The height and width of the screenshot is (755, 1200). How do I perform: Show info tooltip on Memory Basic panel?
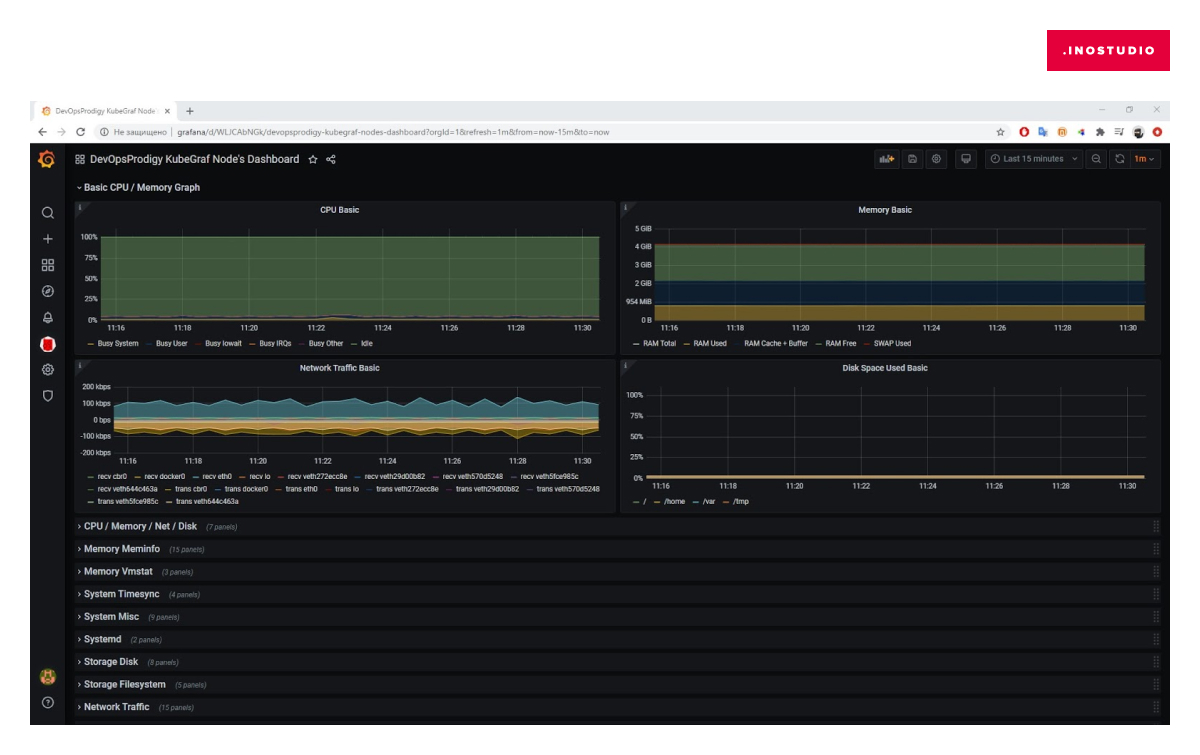click(626, 208)
